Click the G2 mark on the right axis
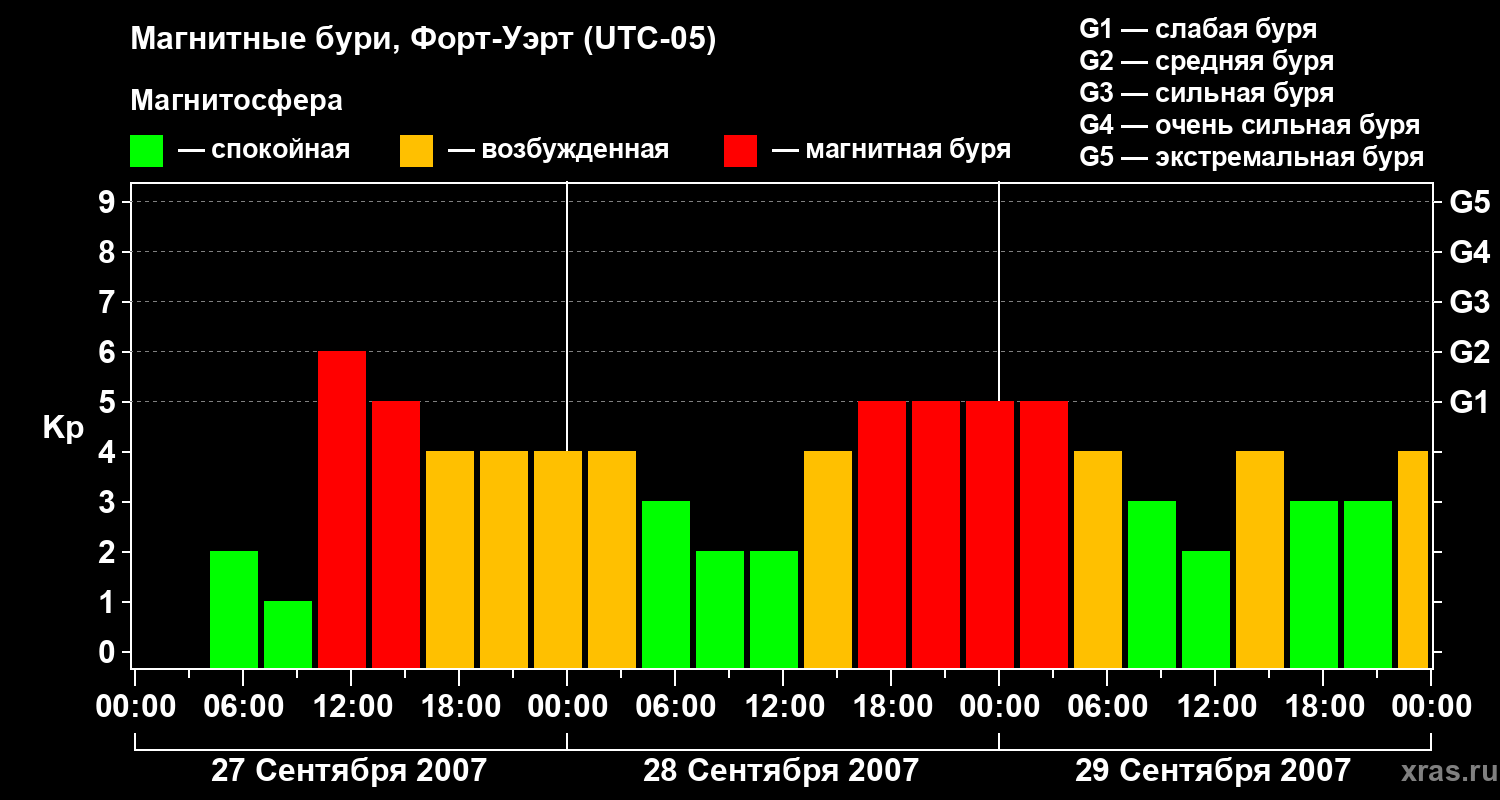1500x800 pixels. tap(1469, 352)
